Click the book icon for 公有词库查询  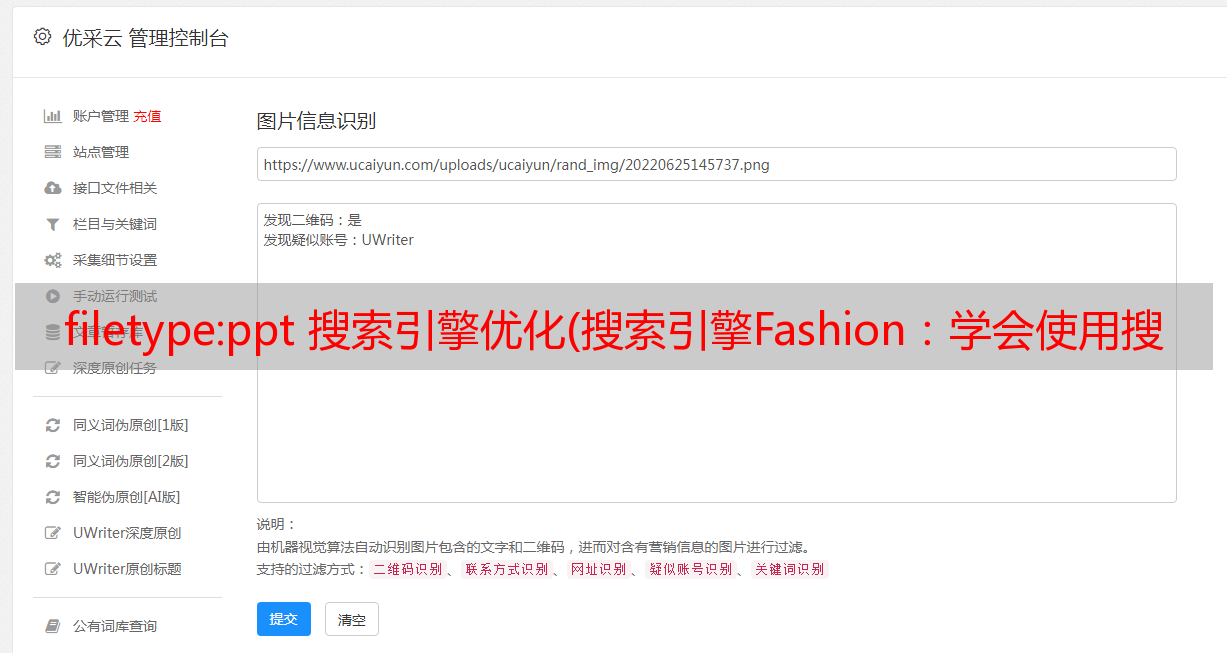coord(53,626)
